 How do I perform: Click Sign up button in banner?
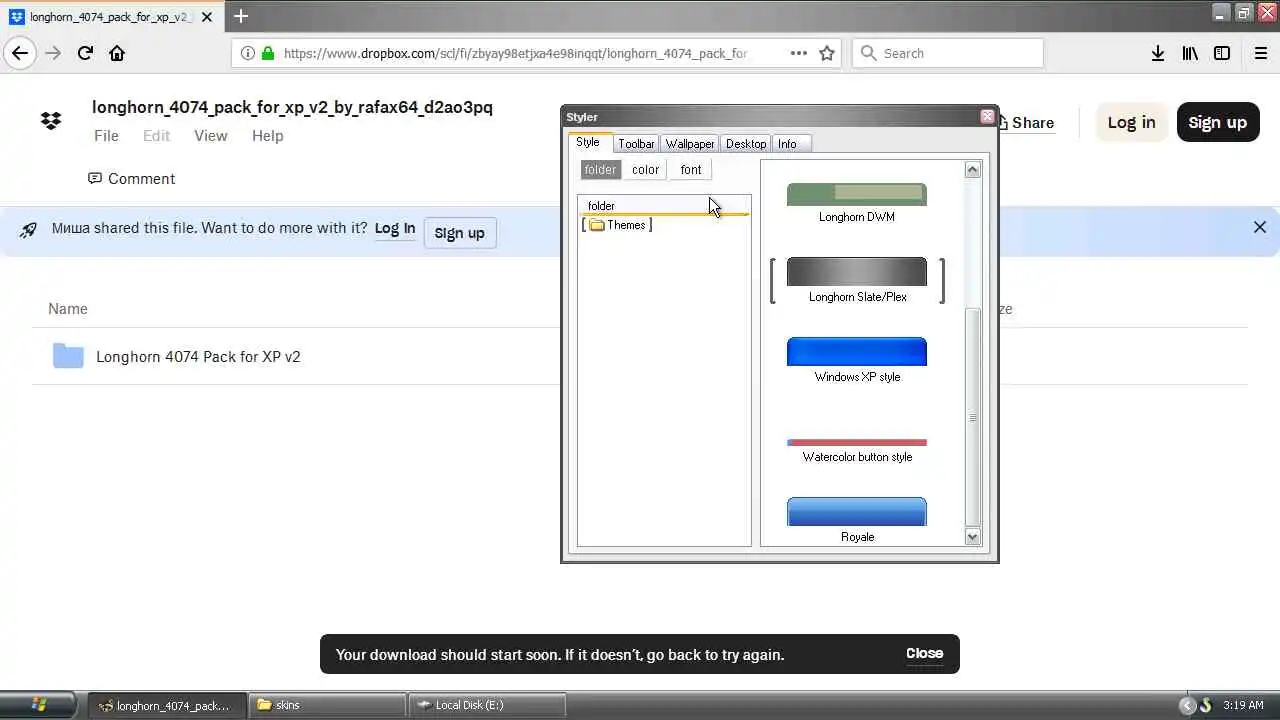[x=460, y=233]
